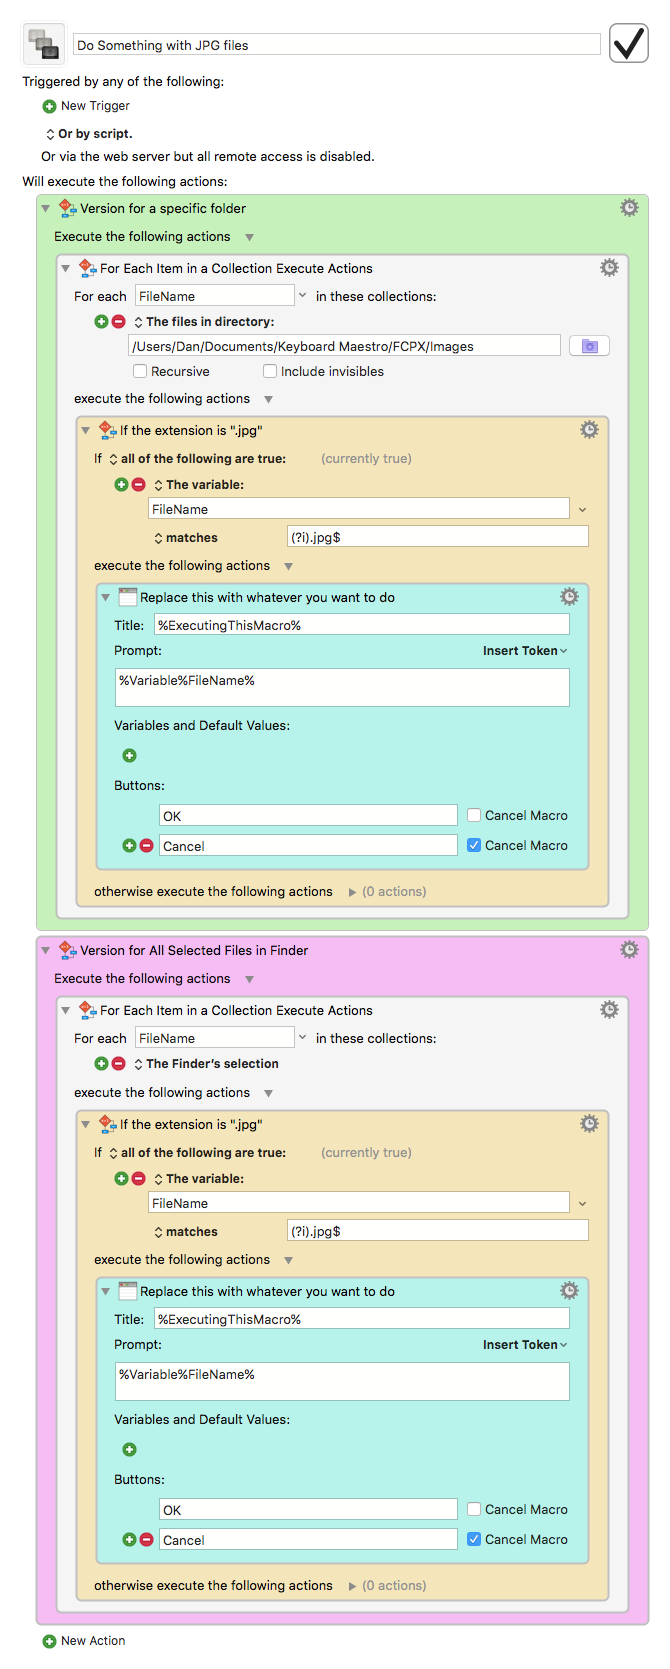Change 'The files in directory' collection type
Viewport: 670px width, 1669px height.
click(139, 322)
